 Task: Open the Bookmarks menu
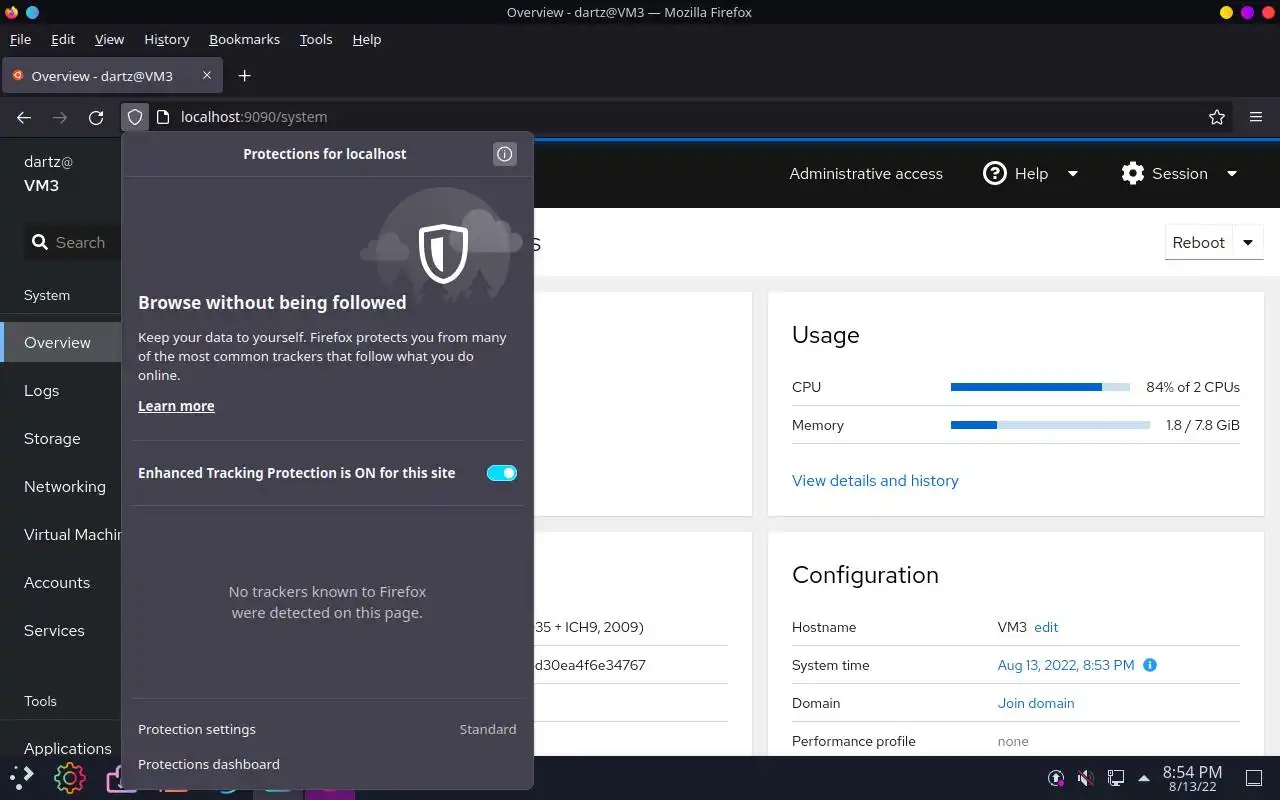(244, 39)
